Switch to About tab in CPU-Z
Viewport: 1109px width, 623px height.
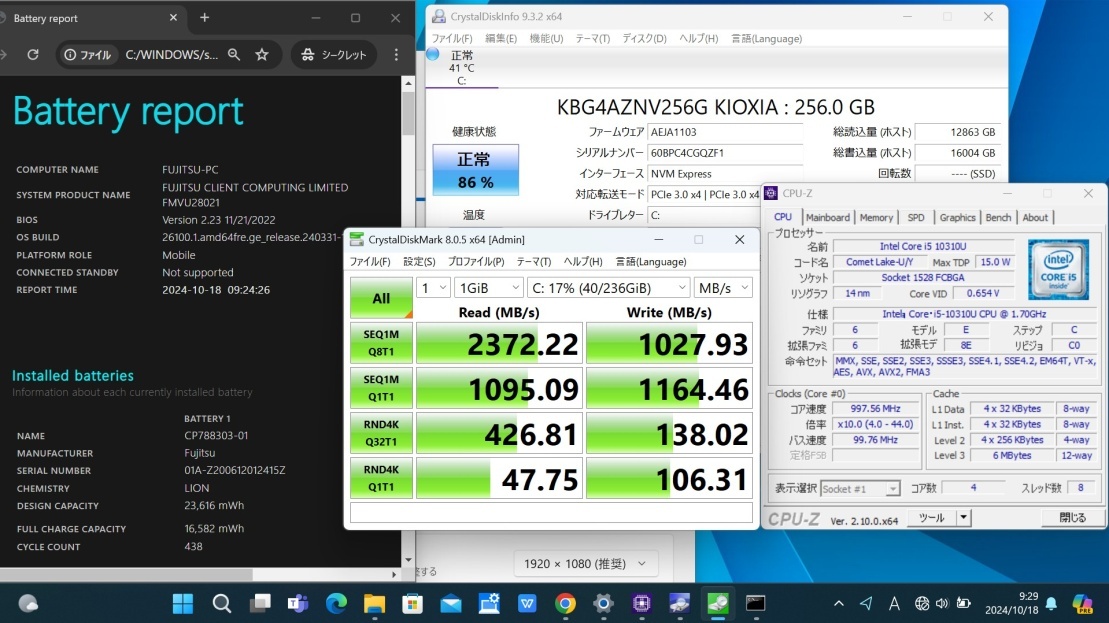(1035, 217)
